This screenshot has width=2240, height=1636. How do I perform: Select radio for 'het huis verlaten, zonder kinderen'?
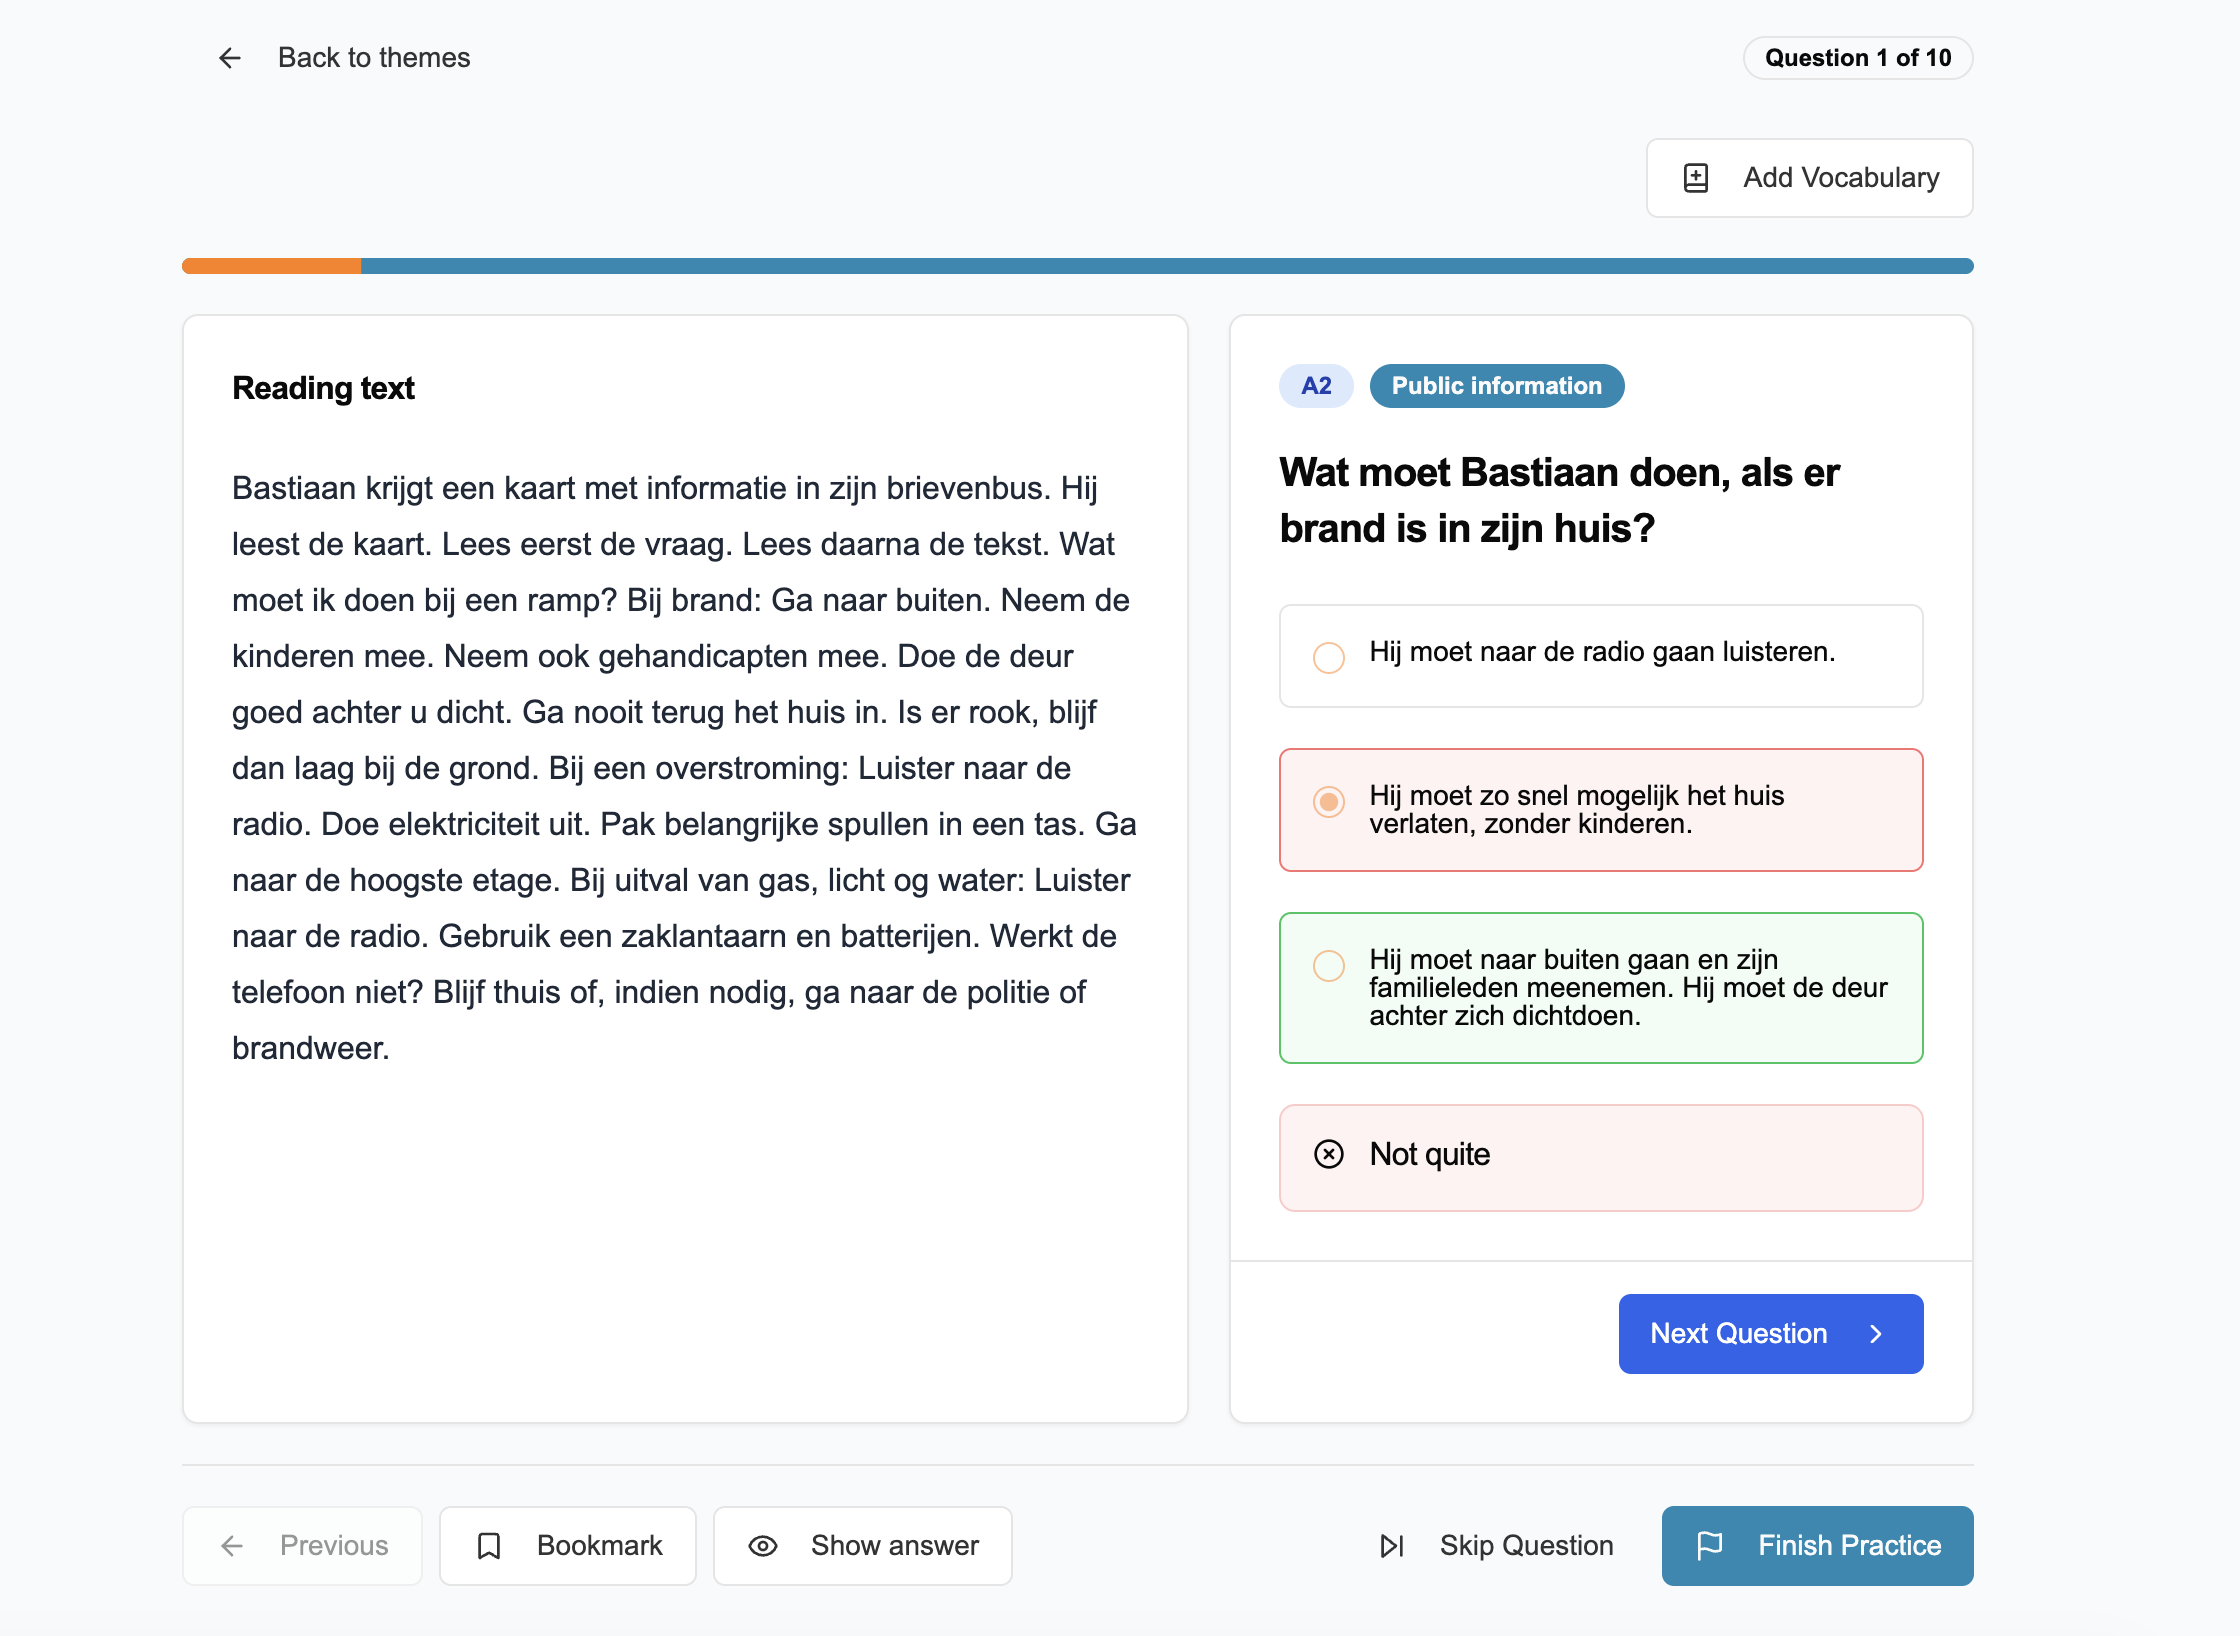coord(1328,801)
